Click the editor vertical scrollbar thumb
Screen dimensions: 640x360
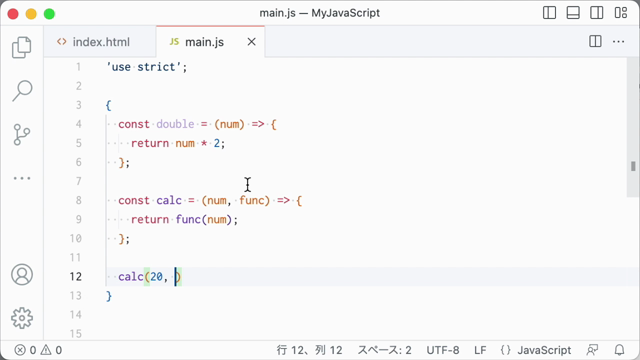(x=633, y=166)
